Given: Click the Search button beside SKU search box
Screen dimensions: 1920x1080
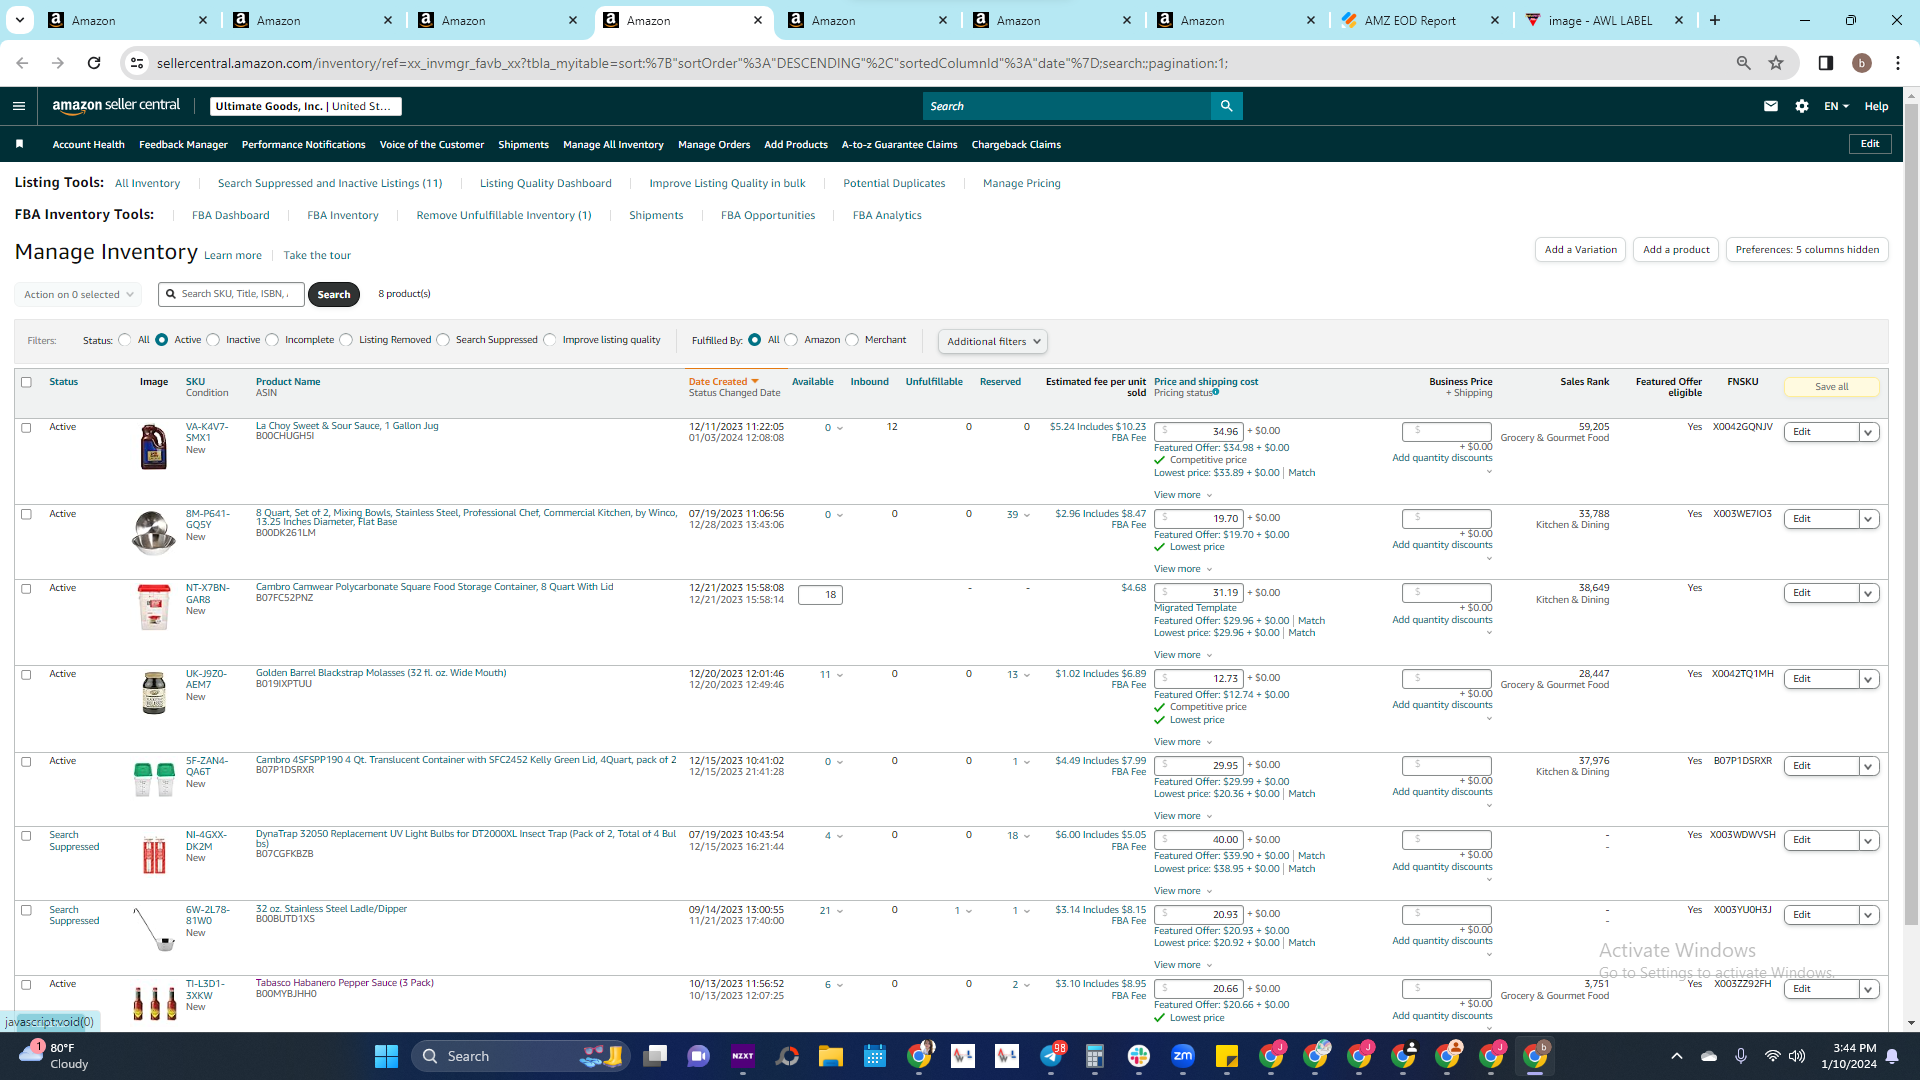Looking at the screenshot, I should click(x=333, y=294).
